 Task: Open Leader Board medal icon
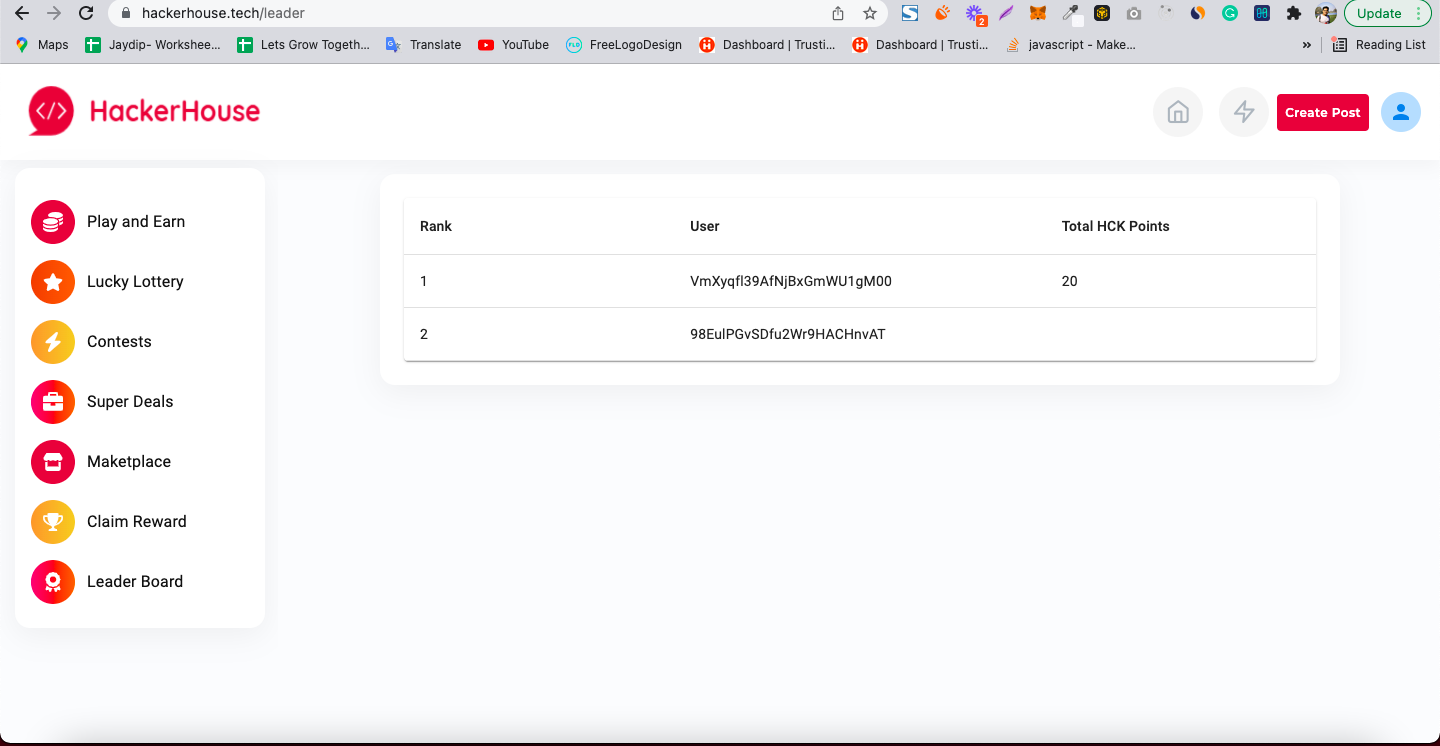(x=52, y=581)
